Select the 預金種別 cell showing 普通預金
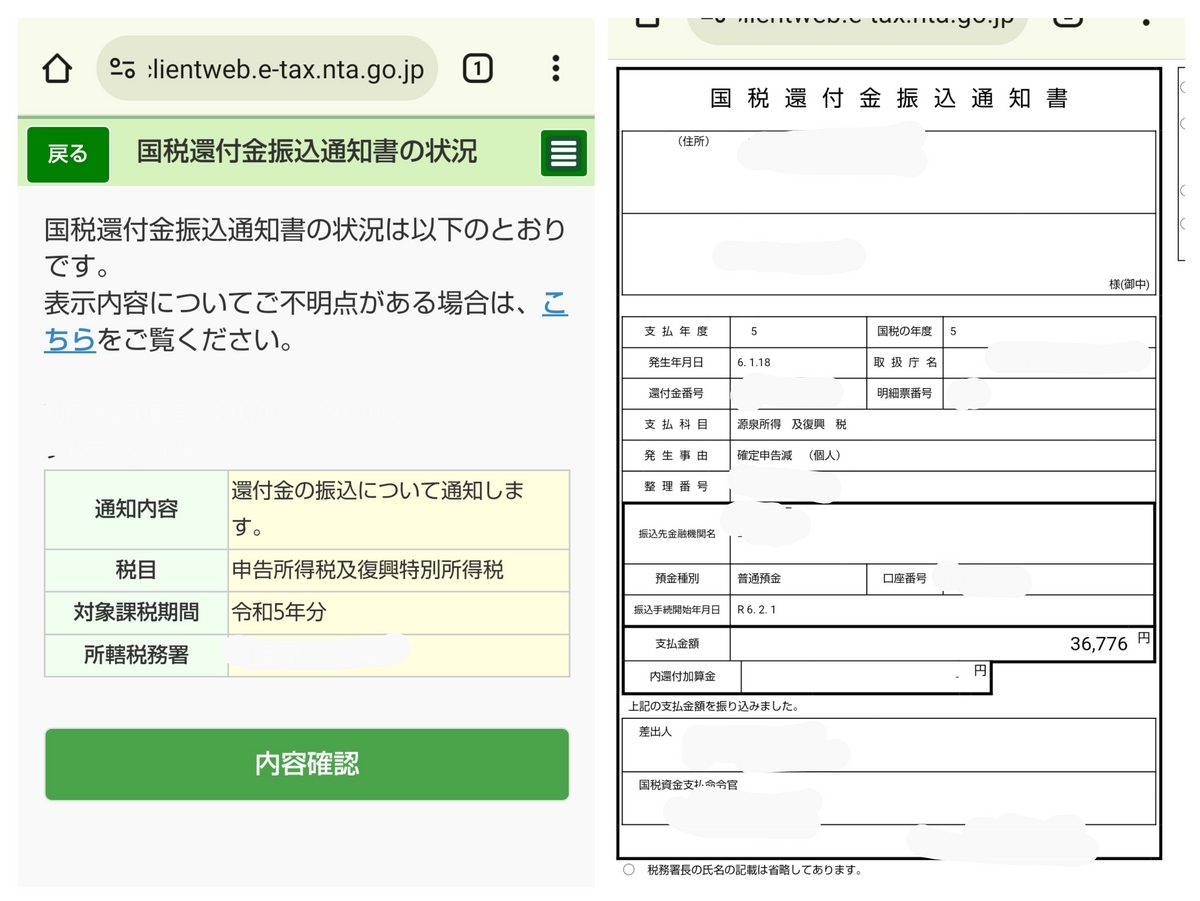 click(762, 580)
